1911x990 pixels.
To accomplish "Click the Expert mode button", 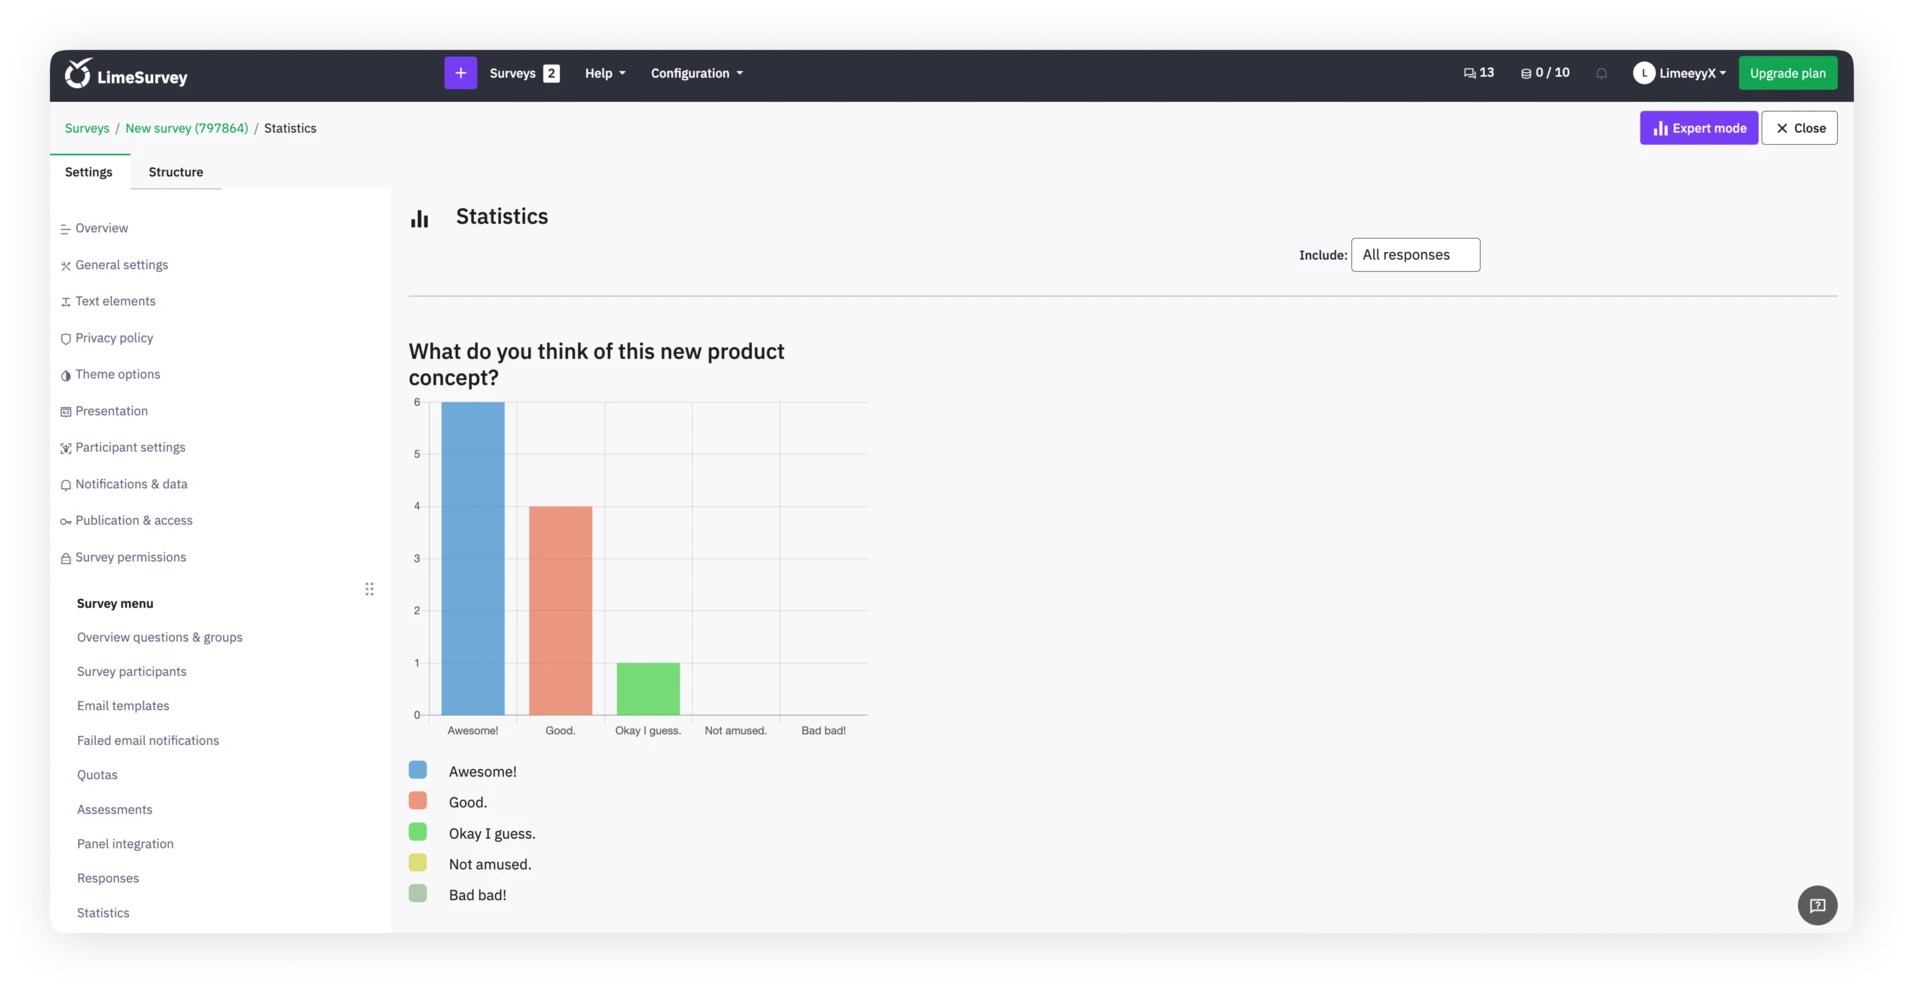I will point(1698,128).
